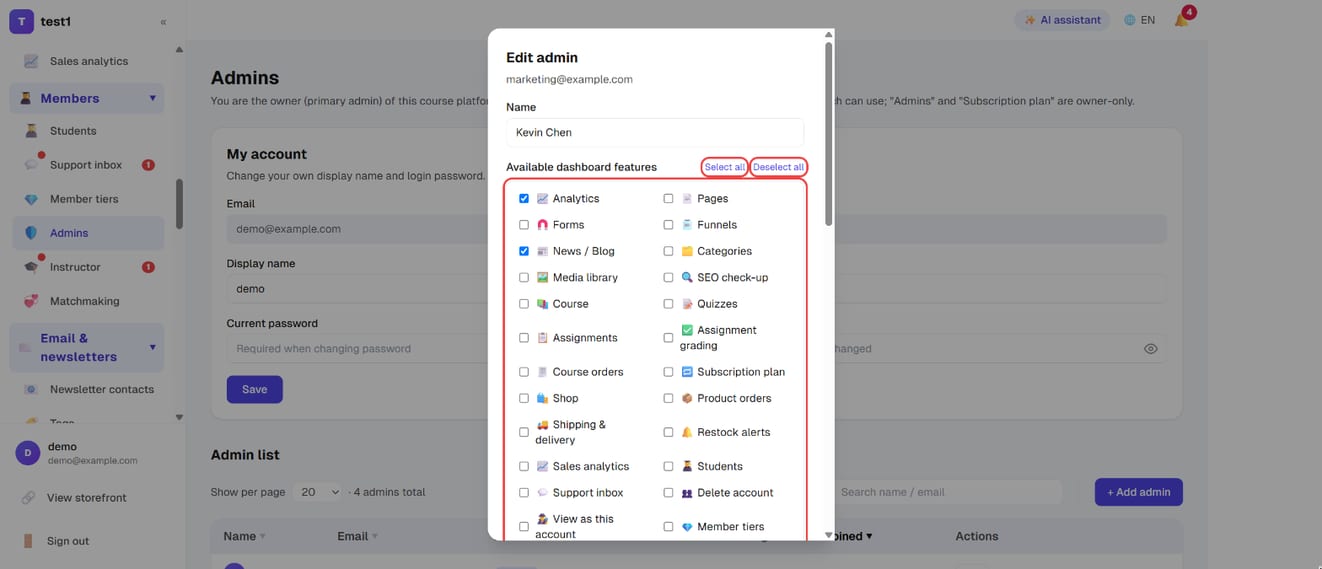Click the Shop bags icon in dialog
The image size is (1322, 569).
coord(542,398)
